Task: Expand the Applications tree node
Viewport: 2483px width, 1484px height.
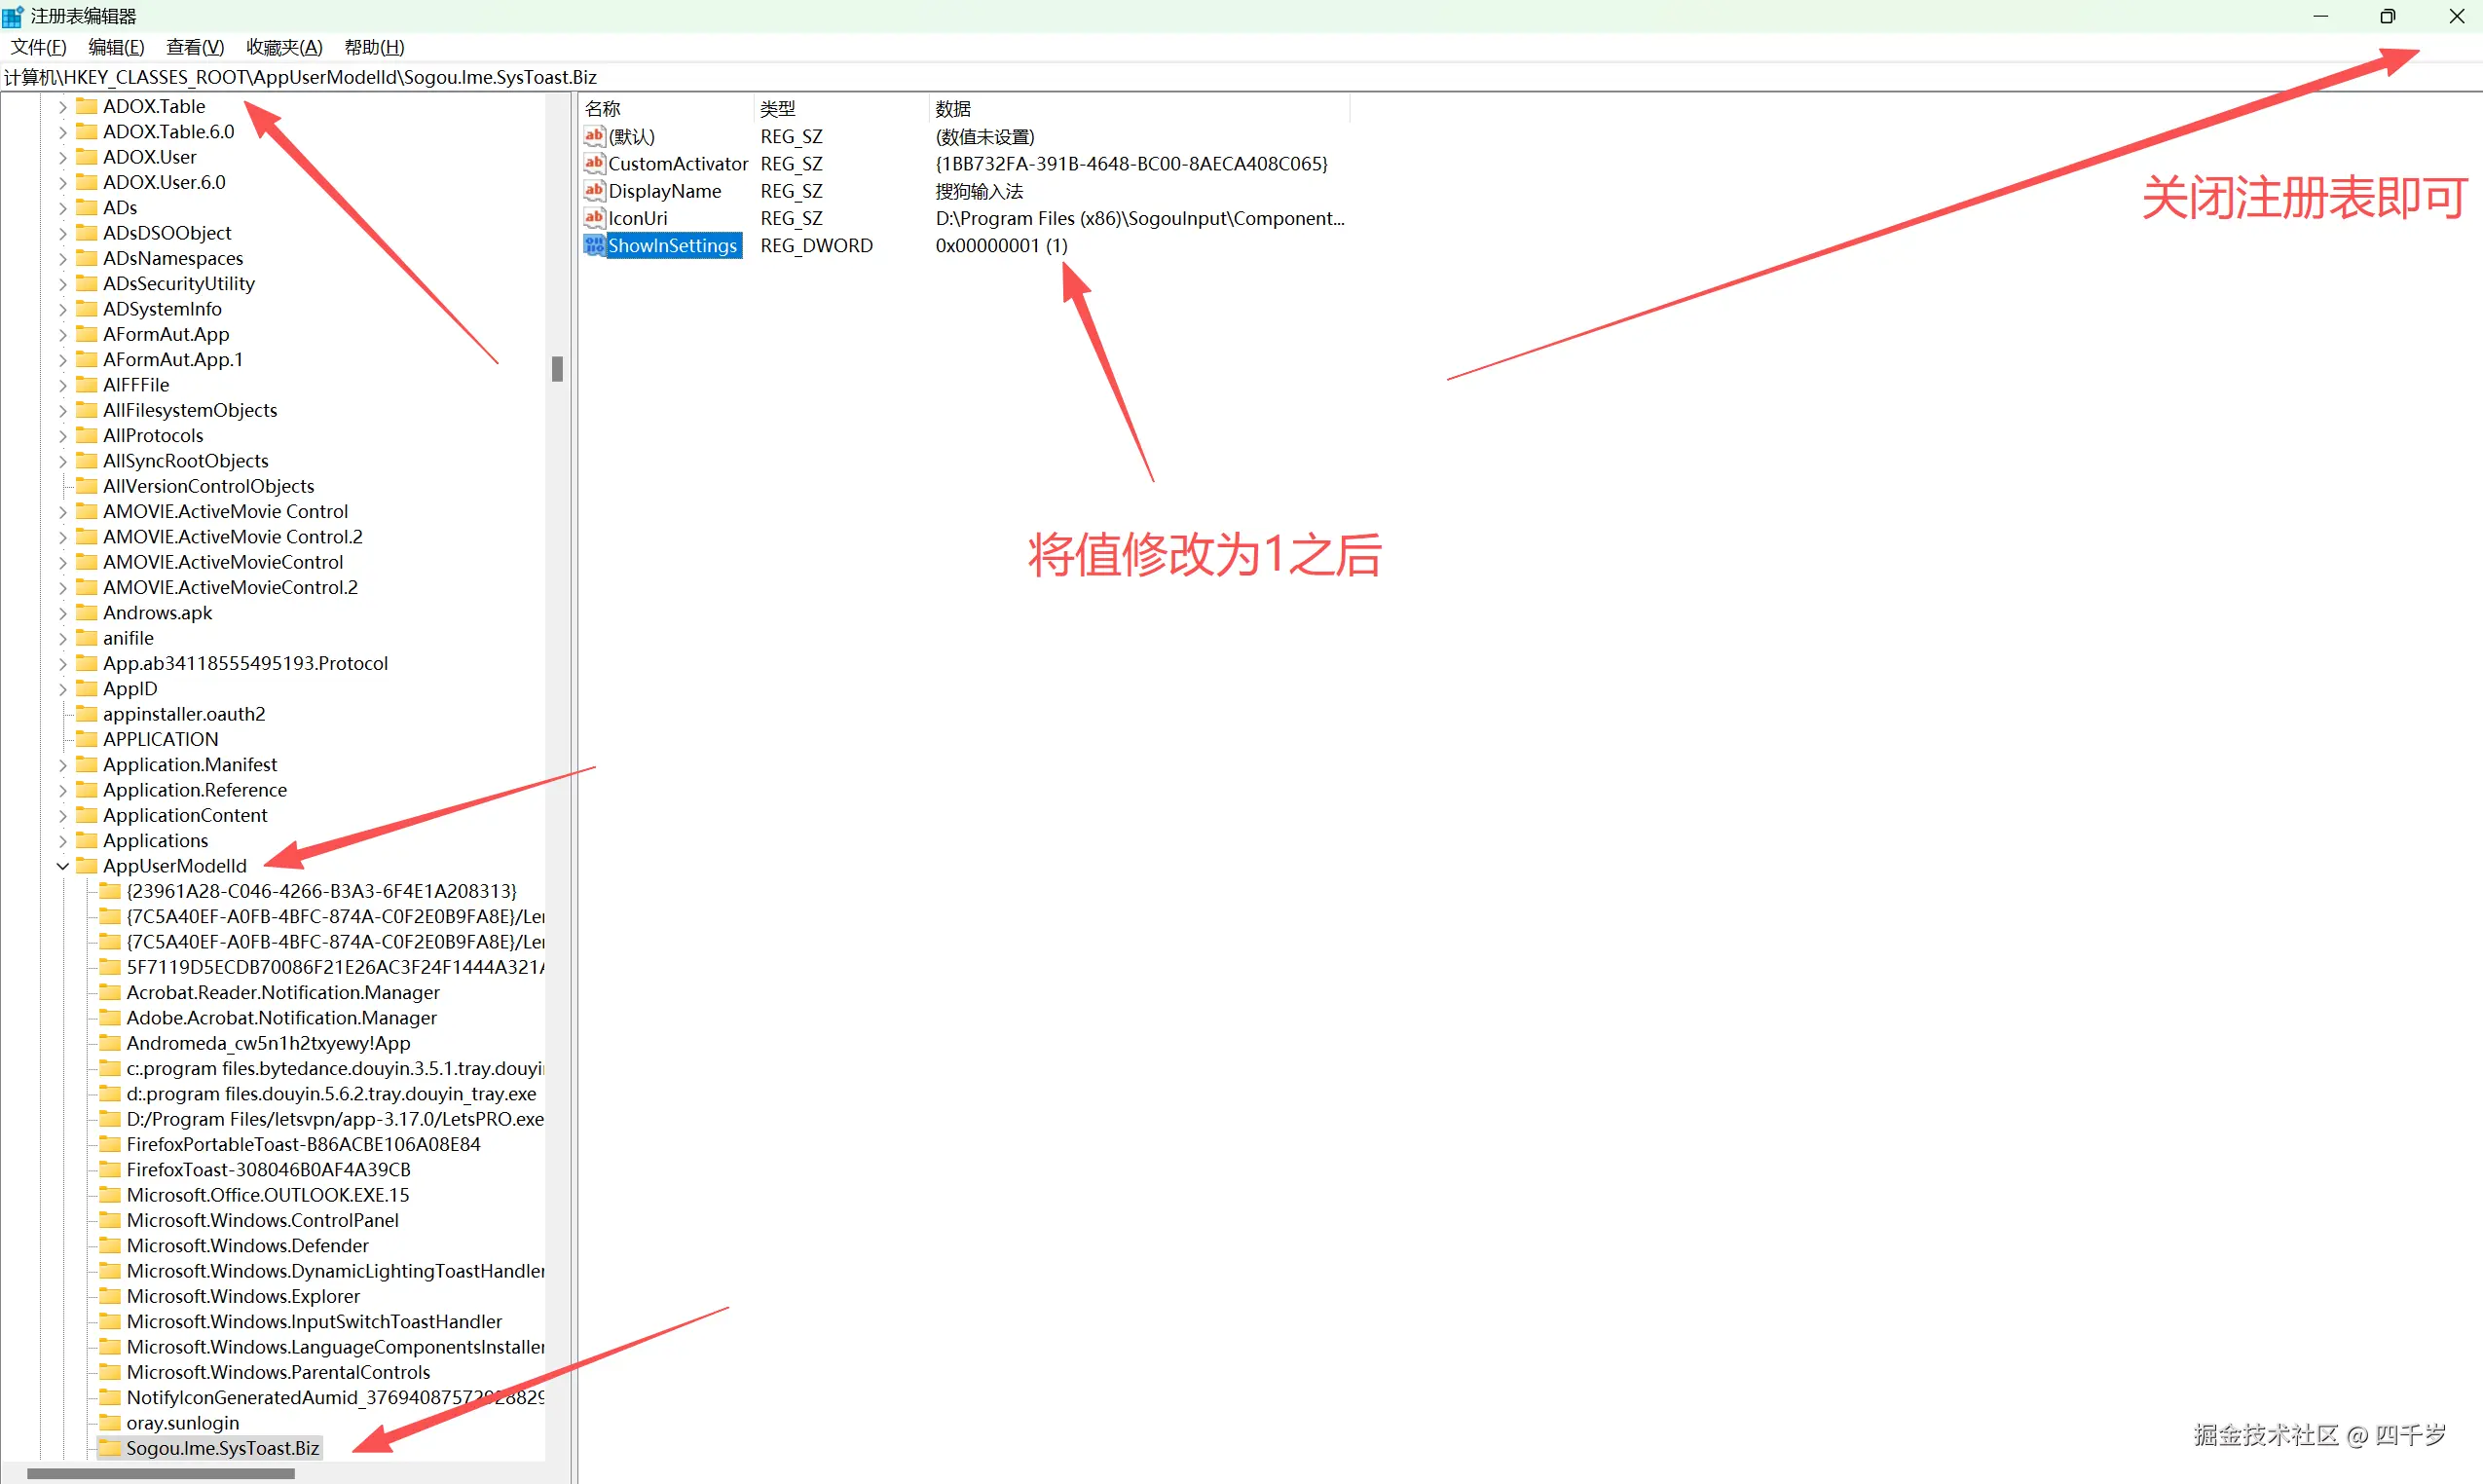Action: coord(62,841)
